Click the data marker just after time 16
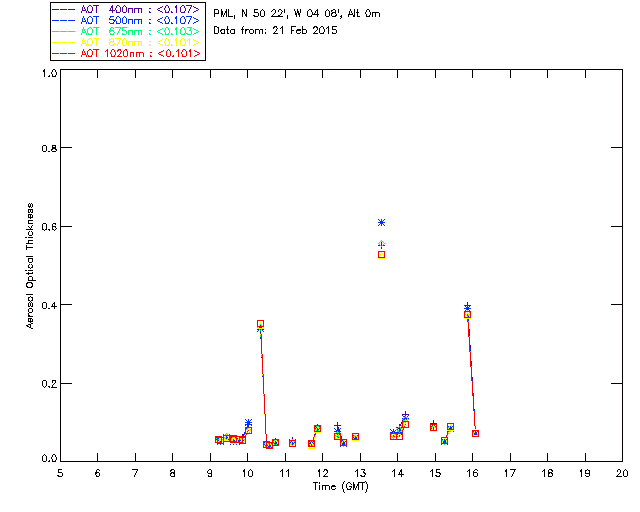This screenshot has width=640, height=512. point(476,434)
